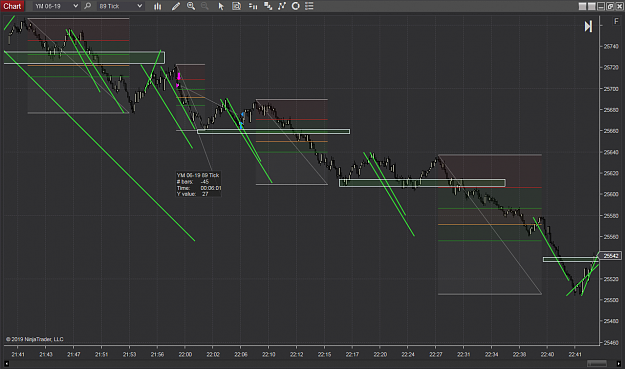The height and width of the screenshot is (369, 625).
Task: Open chart Properties list icon
Action: (309, 6)
